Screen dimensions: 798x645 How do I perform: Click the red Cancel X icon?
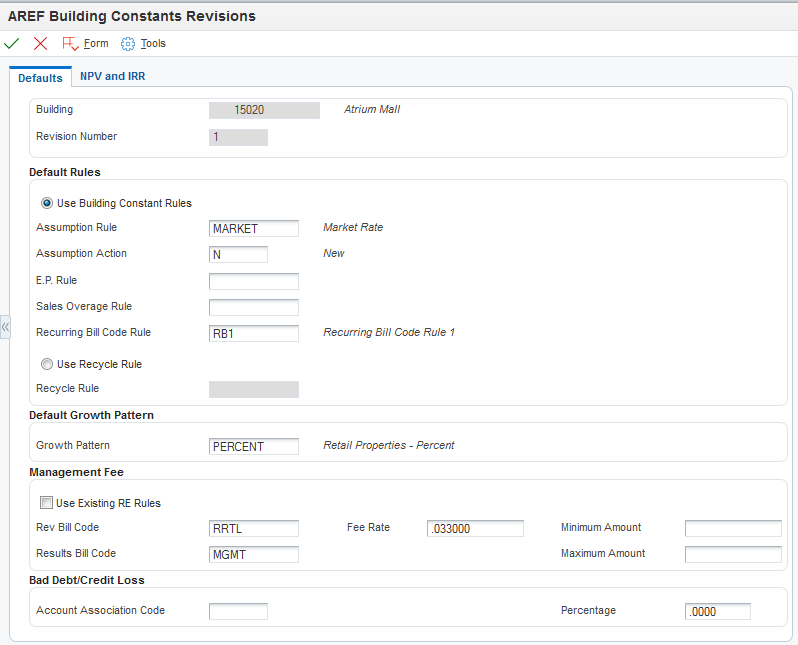click(40, 44)
